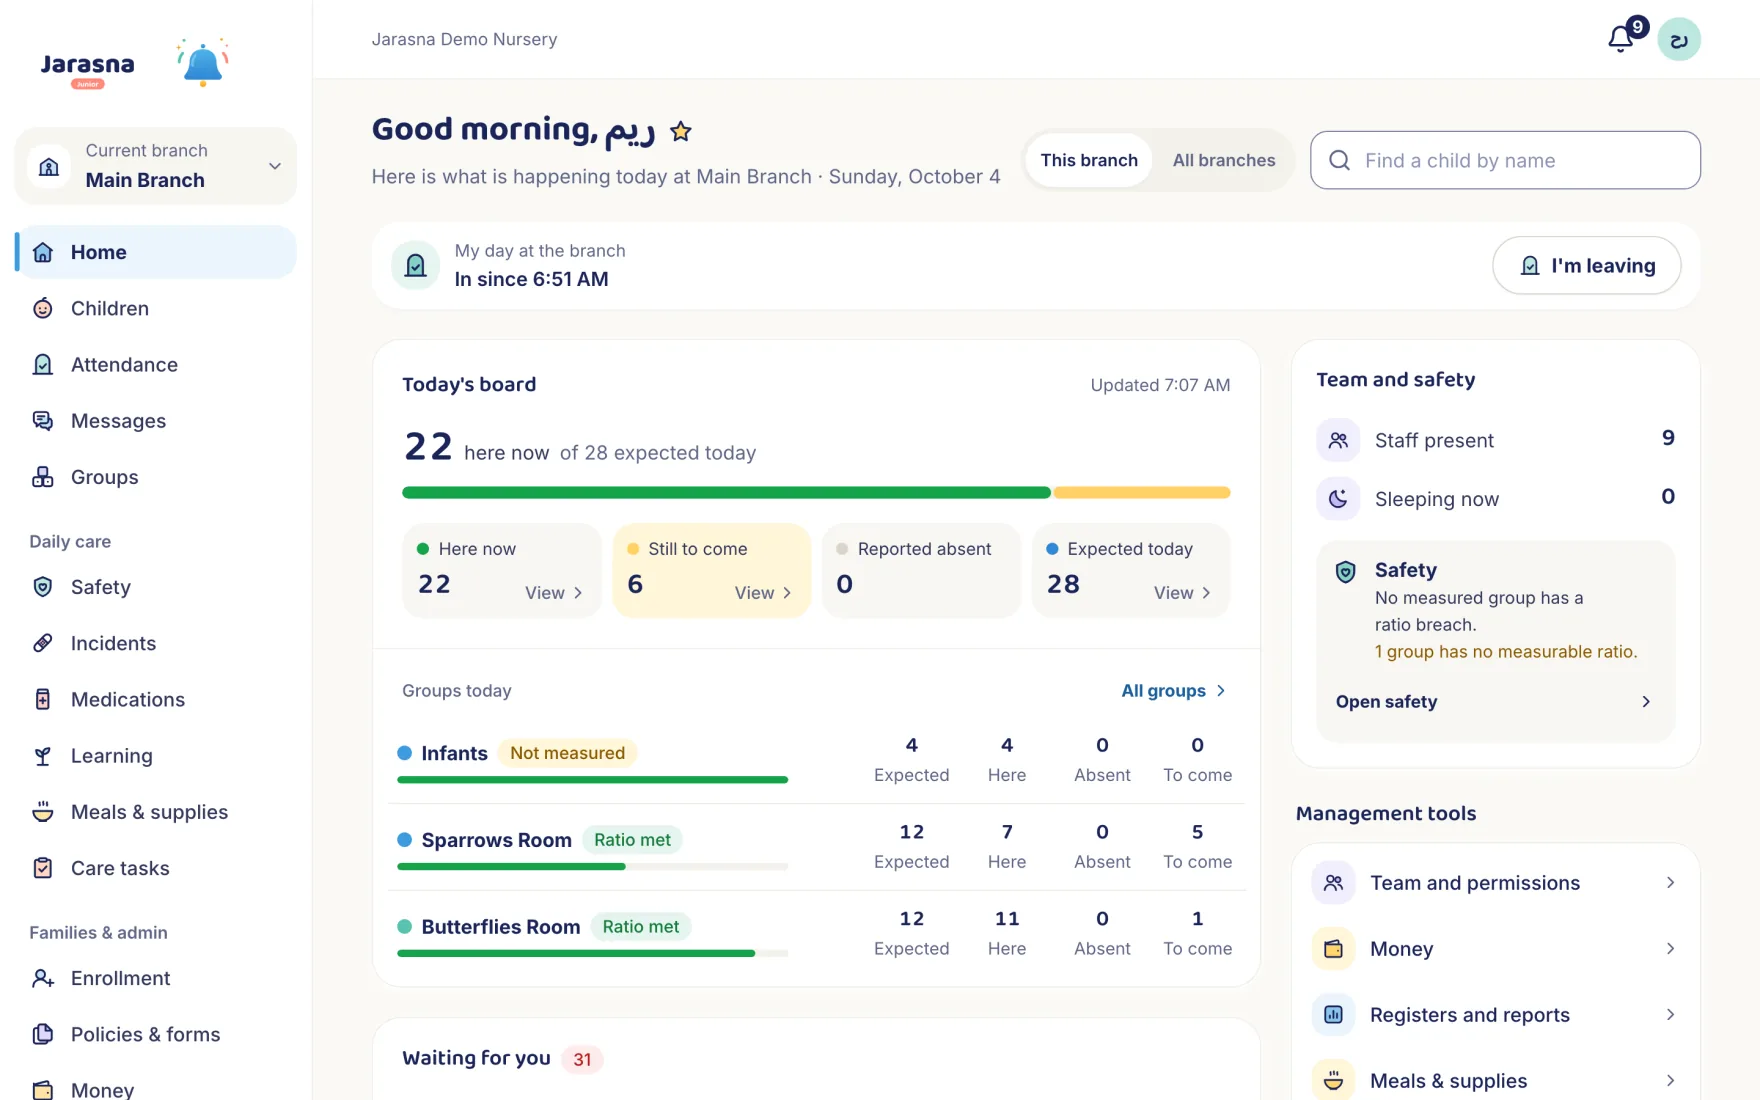The height and width of the screenshot is (1100, 1760).
Task: Click the Incidents bandage icon
Action: [x=43, y=643]
